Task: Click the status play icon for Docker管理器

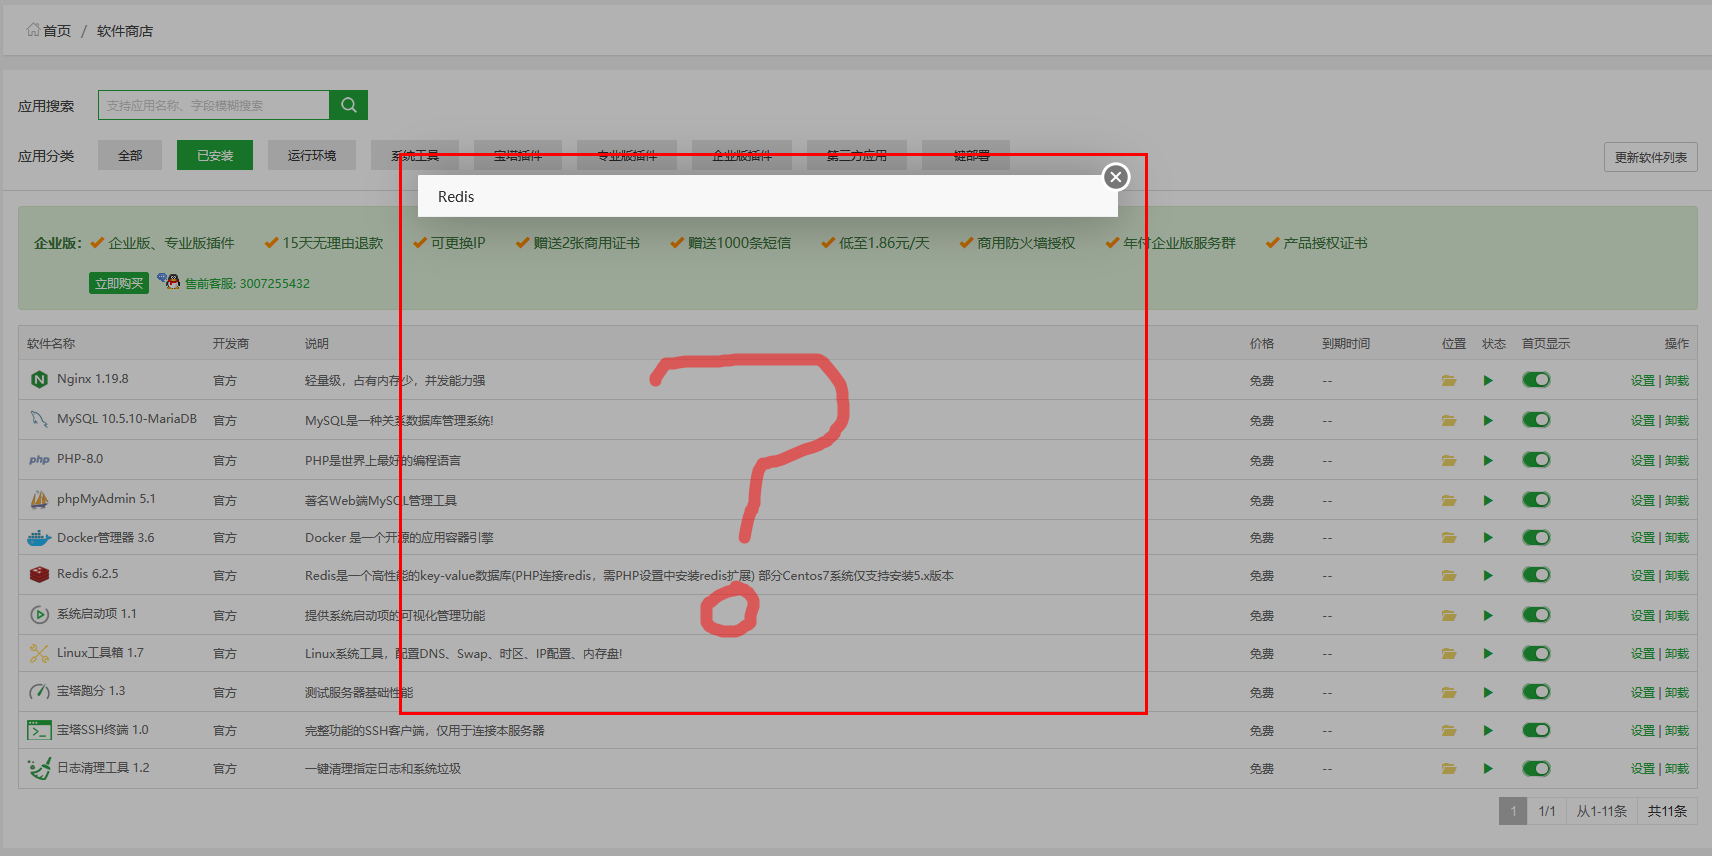Action: click(1488, 538)
